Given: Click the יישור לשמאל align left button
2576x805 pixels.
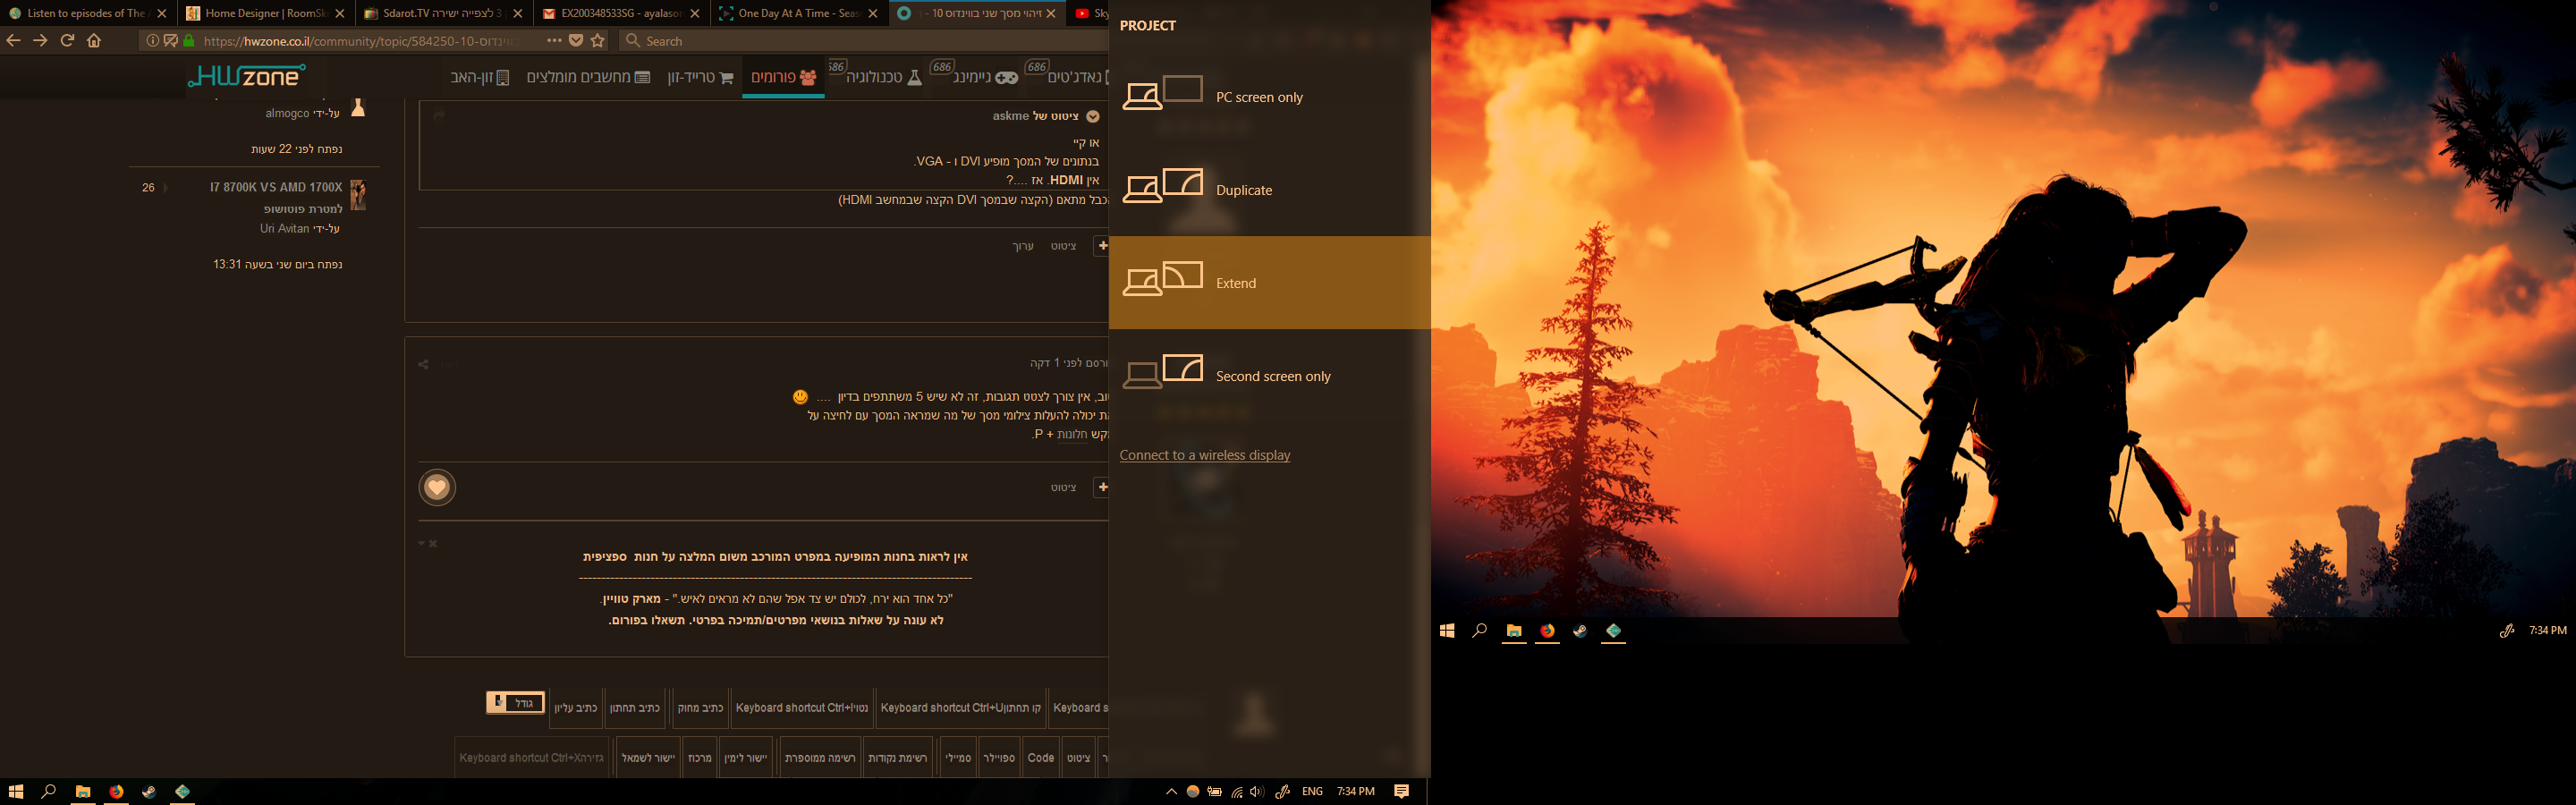Looking at the screenshot, I should [649, 758].
